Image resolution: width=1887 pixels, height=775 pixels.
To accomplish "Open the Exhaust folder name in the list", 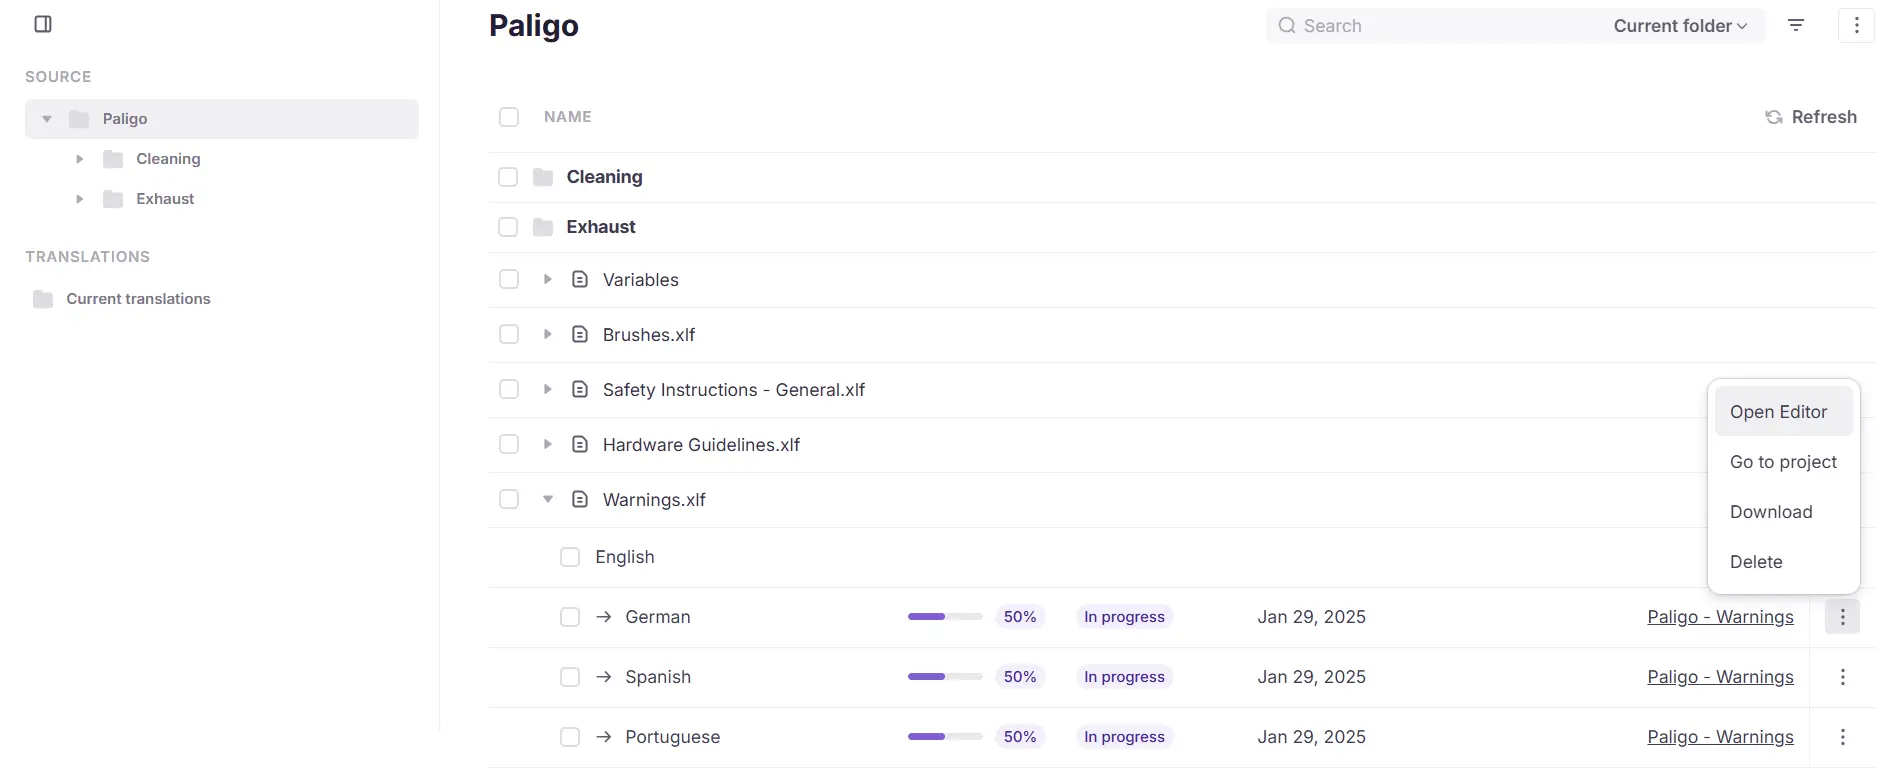I will (x=601, y=227).
